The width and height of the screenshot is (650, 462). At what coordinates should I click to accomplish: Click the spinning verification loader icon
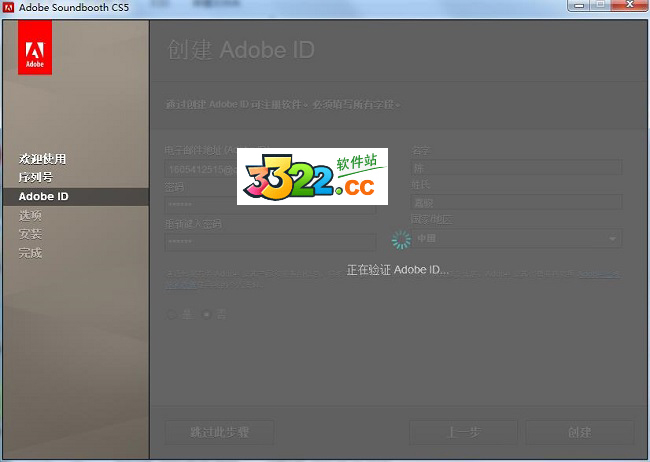click(x=401, y=240)
